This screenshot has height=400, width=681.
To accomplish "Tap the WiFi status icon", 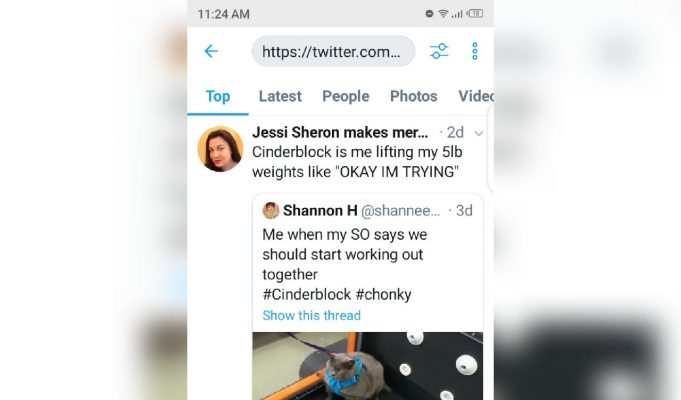I will pyautogui.click(x=443, y=13).
